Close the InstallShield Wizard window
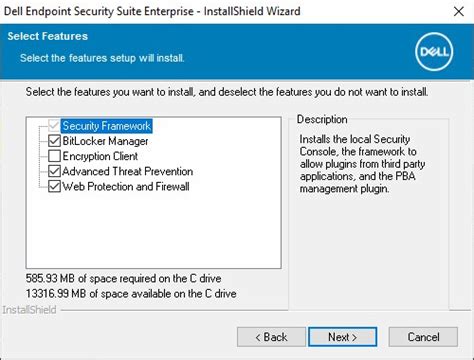The width and height of the screenshot is (474, 360). pyautogui.click(x=459, y=11)
